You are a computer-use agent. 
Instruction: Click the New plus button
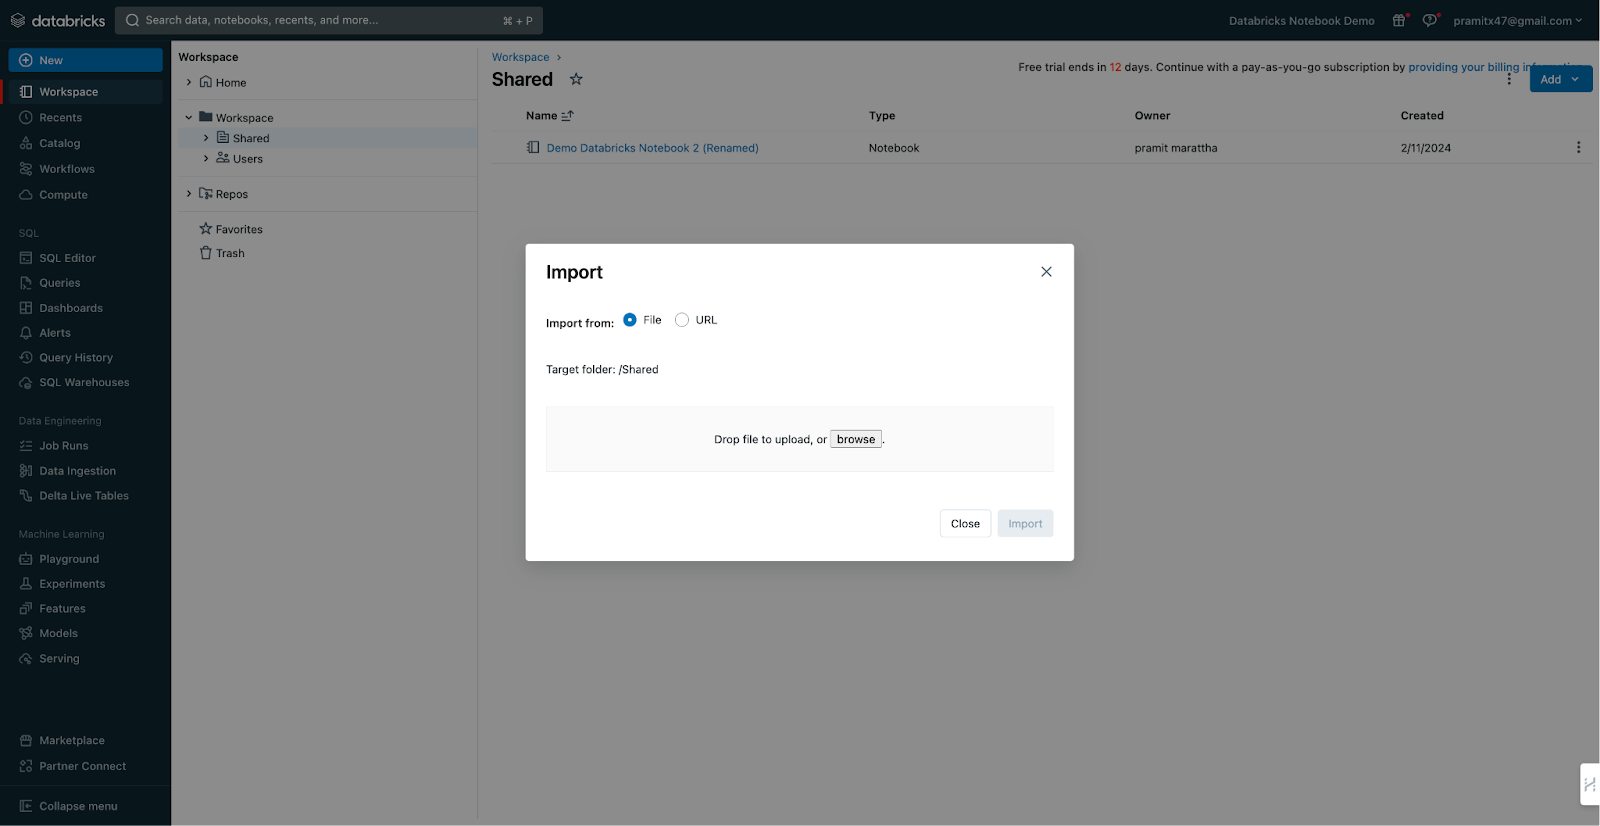(85, 60)
